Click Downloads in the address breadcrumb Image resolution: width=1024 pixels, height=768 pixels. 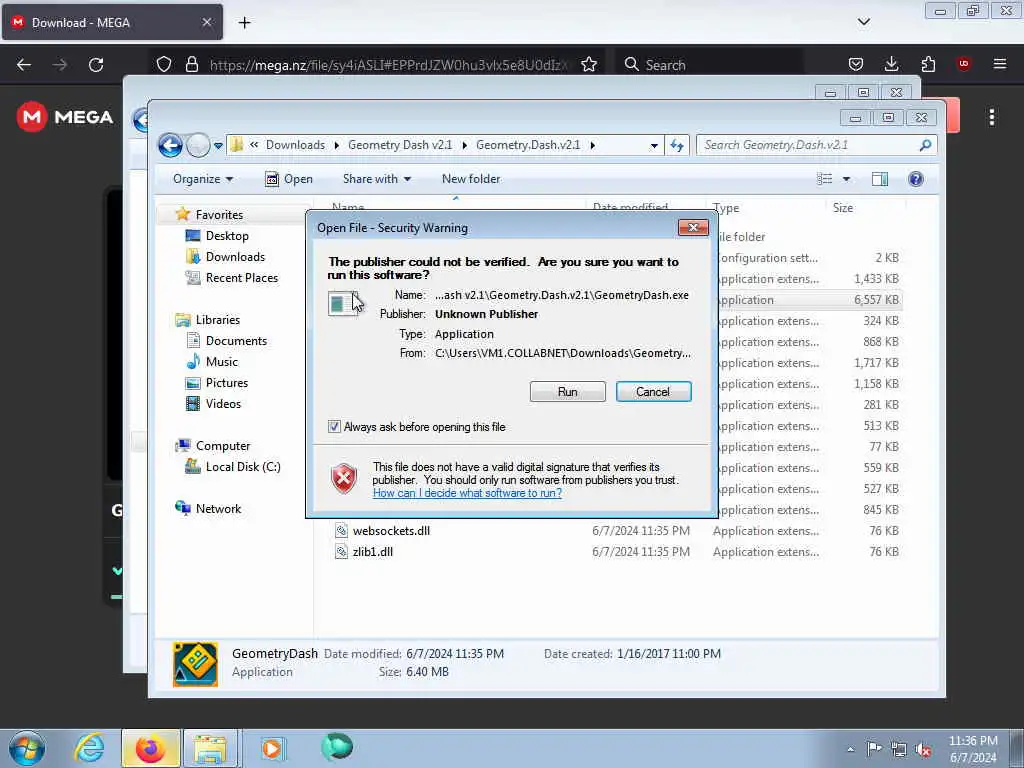tap(295, 145)
